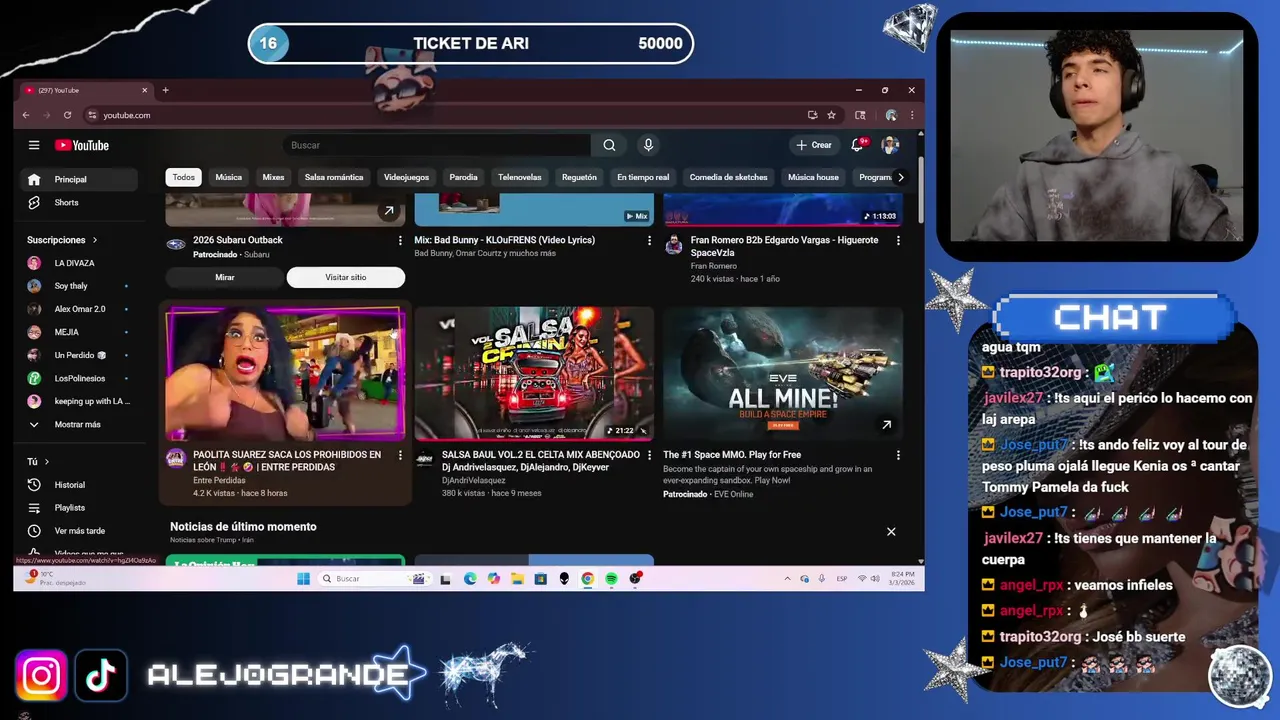This screenshot has height=720, width=1280.
Task: Click Fran Romero channel avatar
Action: coord(674,245)
